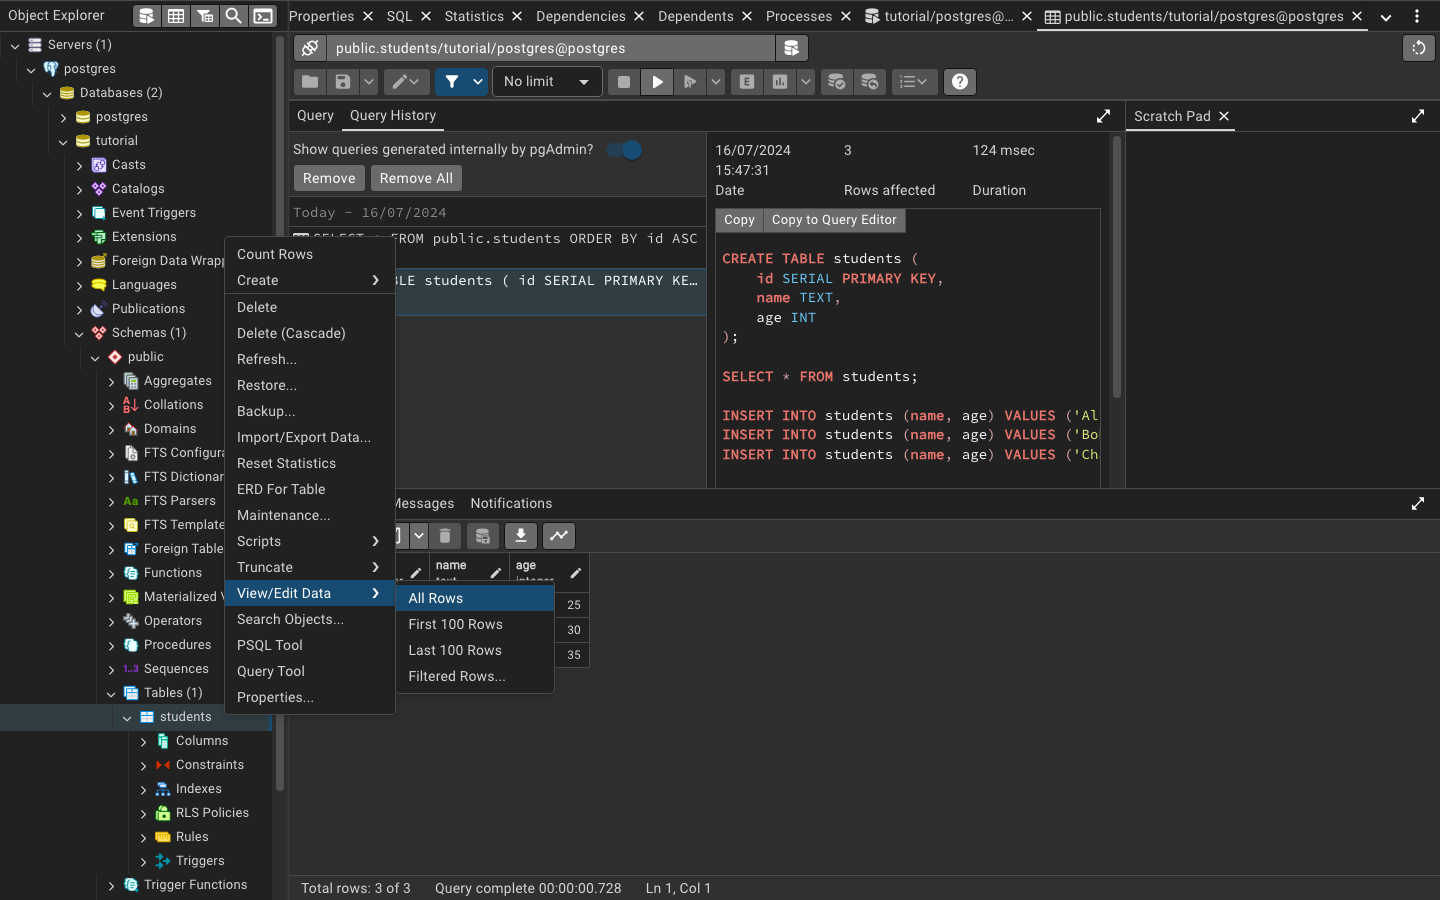
Task: Open the help question mark icon
Action: click(960, 82)
